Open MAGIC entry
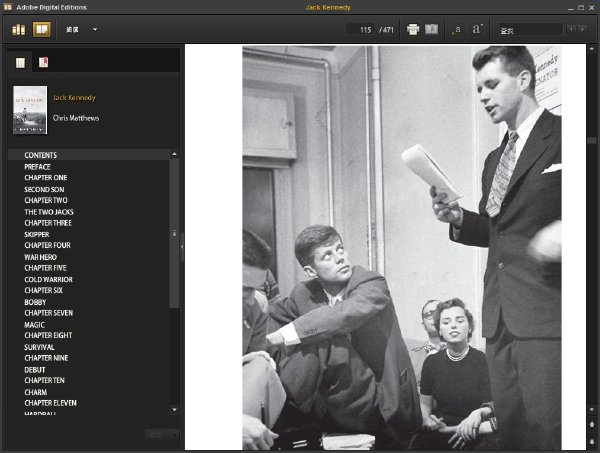 tap(34, 325)
